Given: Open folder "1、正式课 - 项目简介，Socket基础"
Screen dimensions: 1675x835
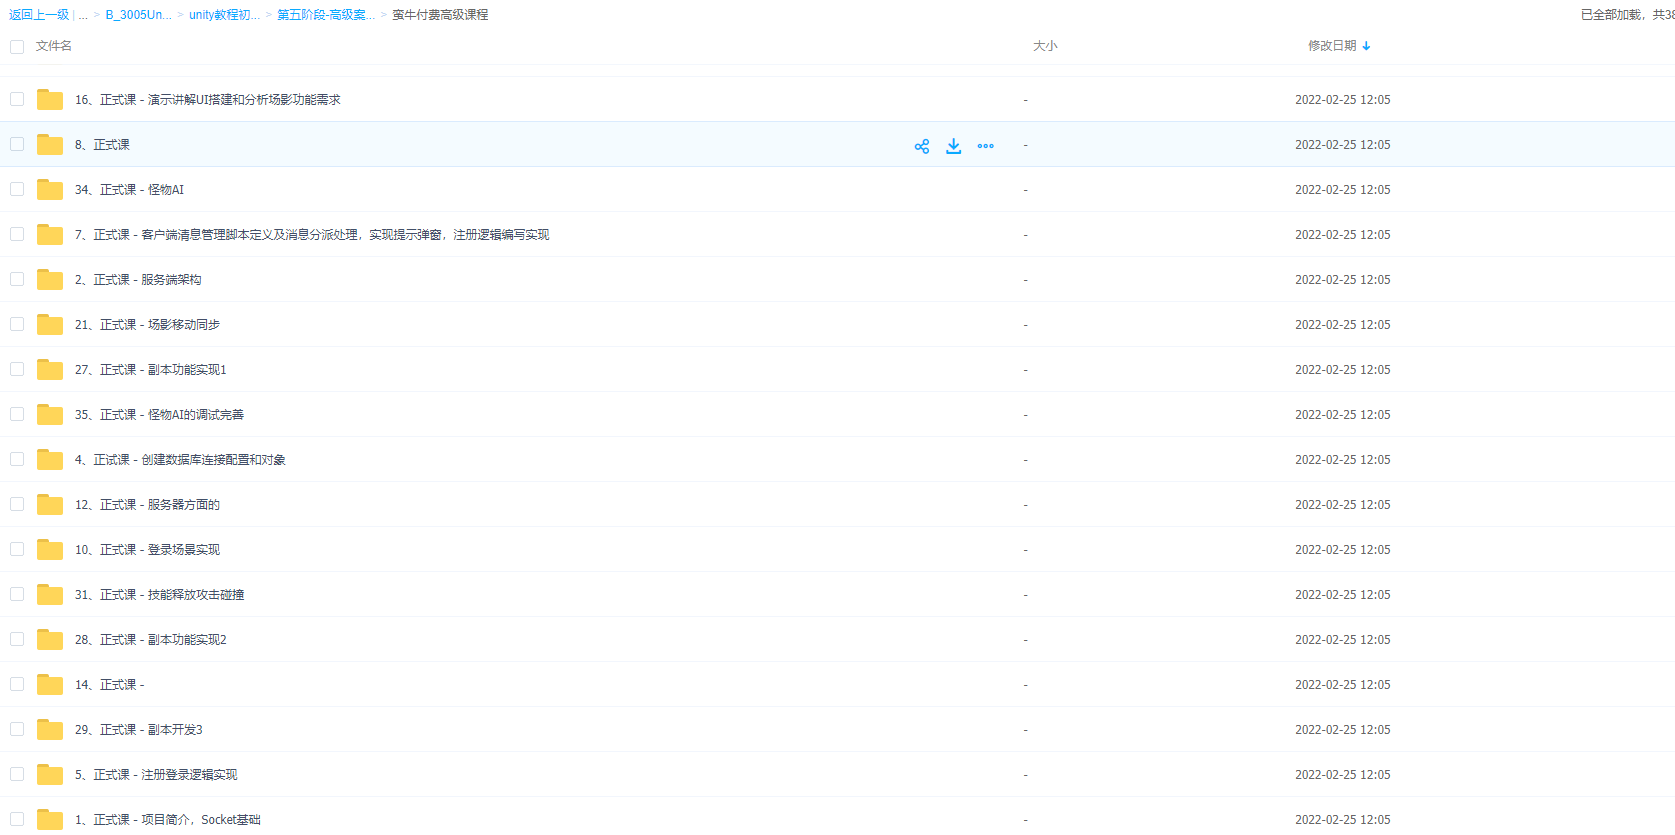Looking at the screenshot, I should 168,820.
